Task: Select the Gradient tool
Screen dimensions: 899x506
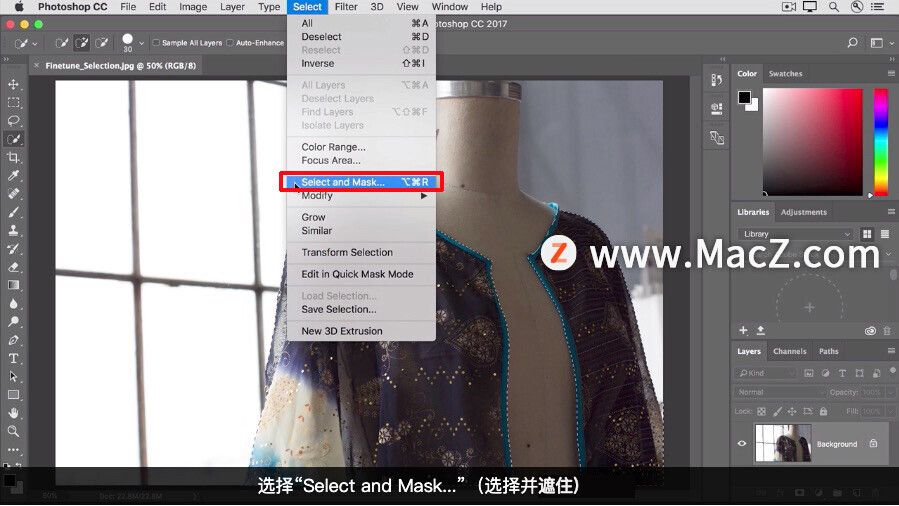Action: [x=13, y=285]
